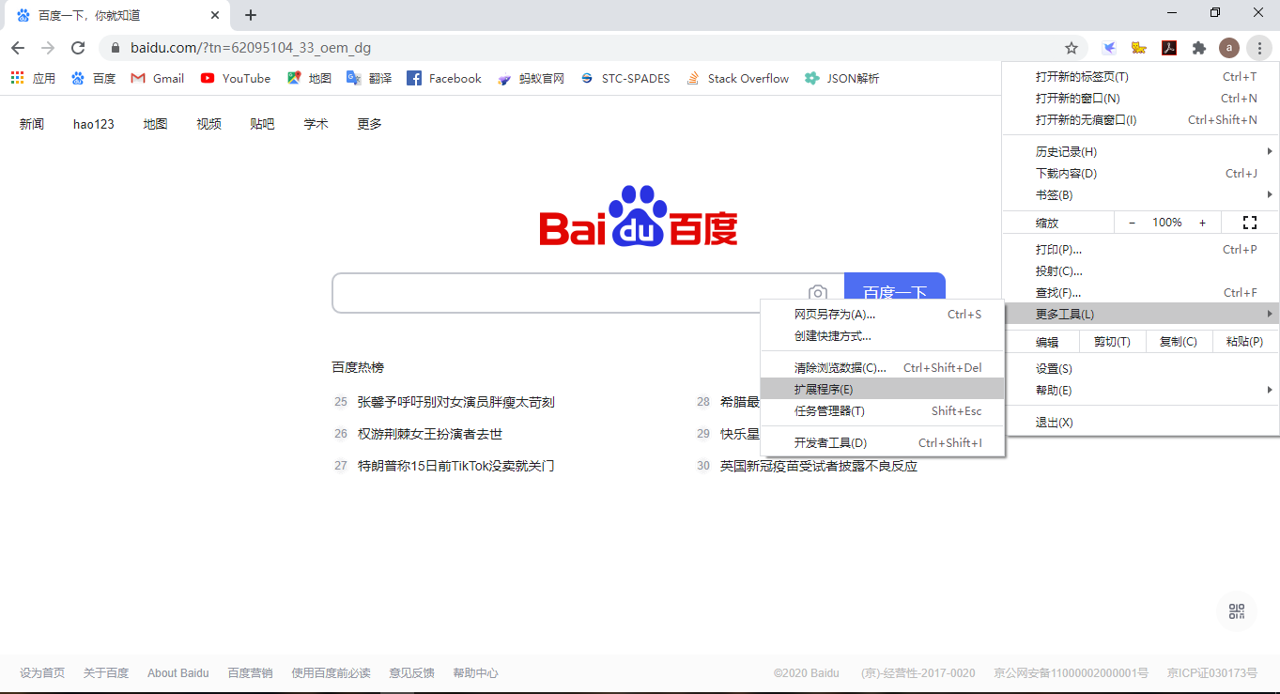Open the Stack Overflow bookmark
Viewport: 1280px width, 694px height.
(737, 78)
